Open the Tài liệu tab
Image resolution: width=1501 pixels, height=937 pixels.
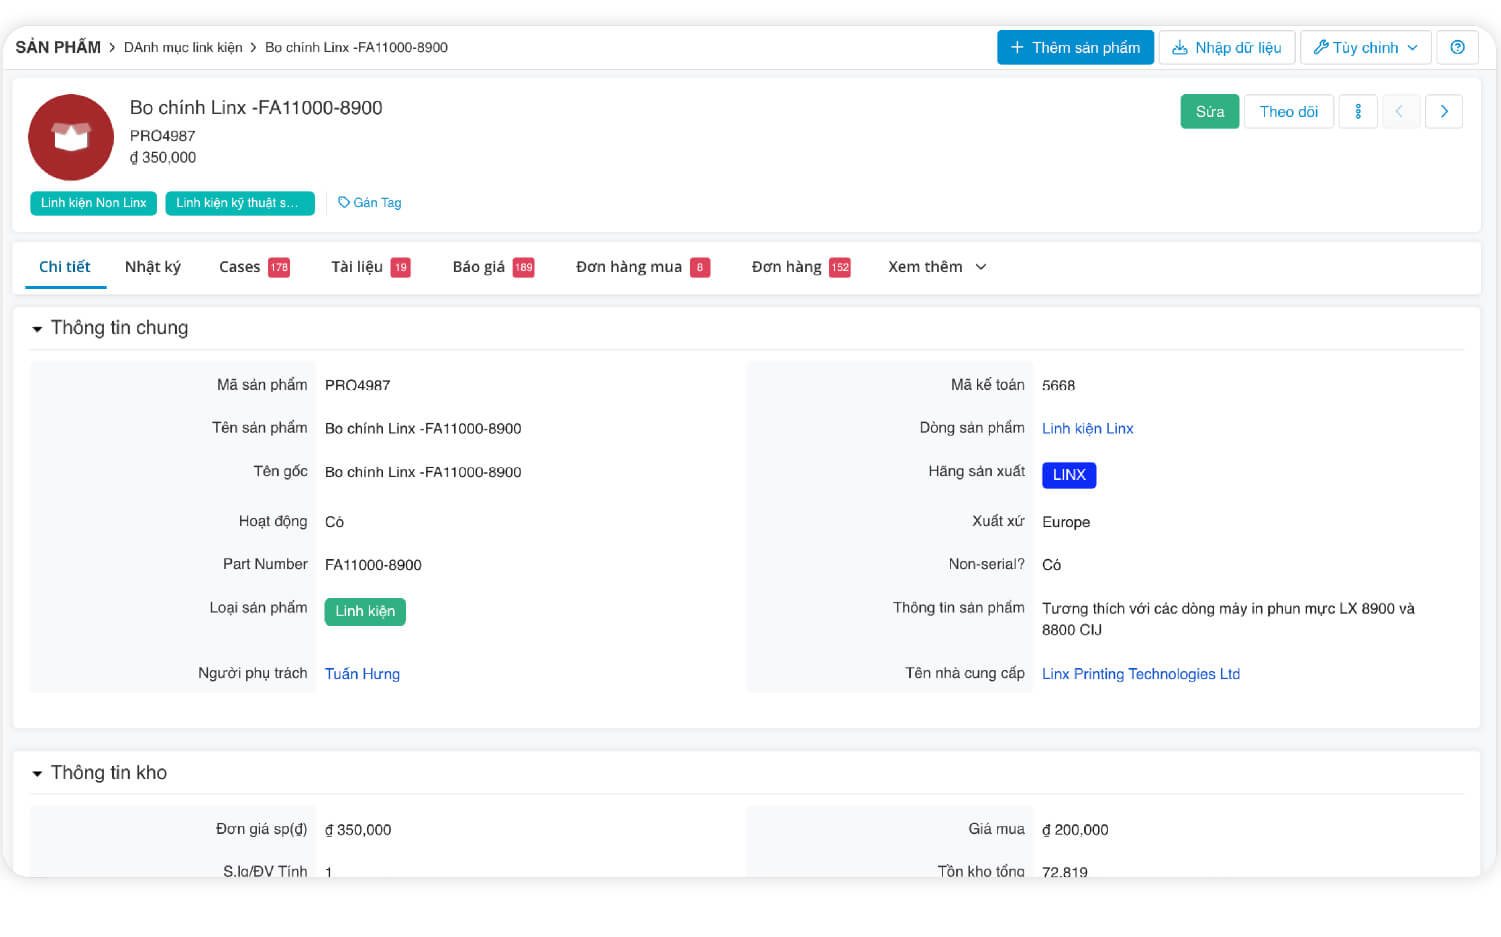click(371, 266)
